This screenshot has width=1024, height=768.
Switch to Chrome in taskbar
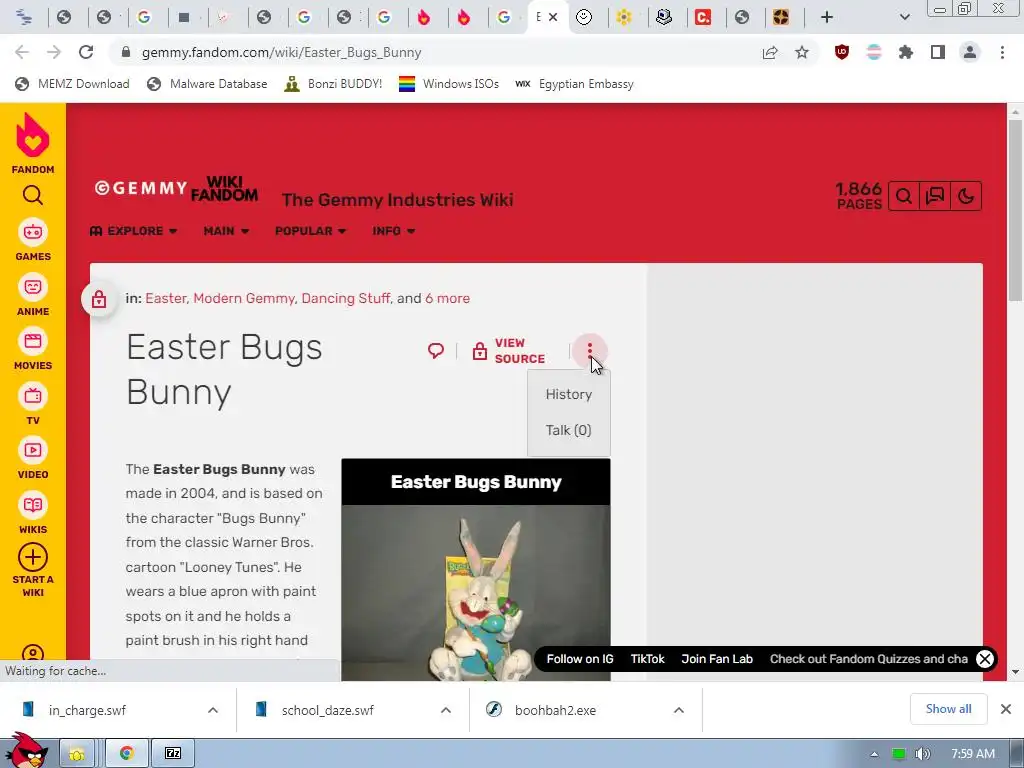[x=127, y=754]
